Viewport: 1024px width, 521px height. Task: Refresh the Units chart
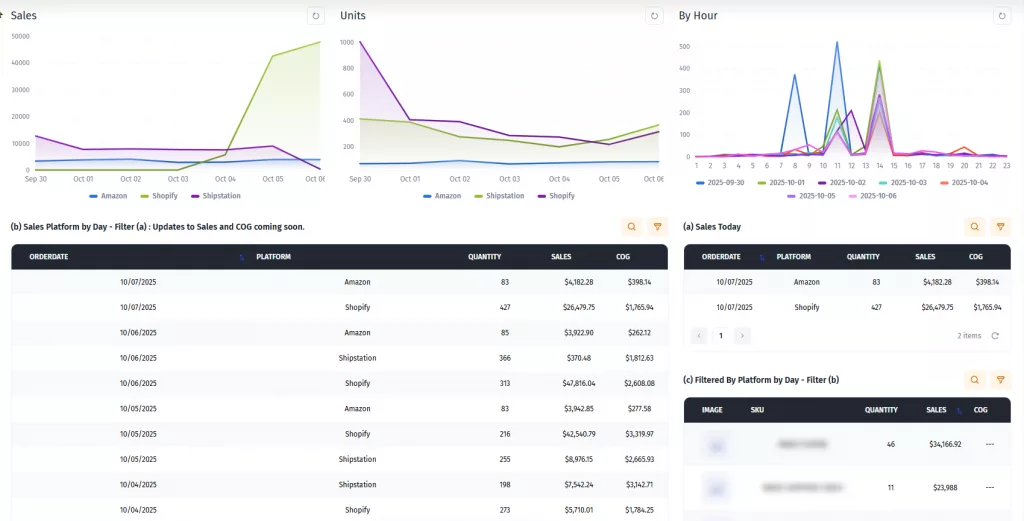654,16
